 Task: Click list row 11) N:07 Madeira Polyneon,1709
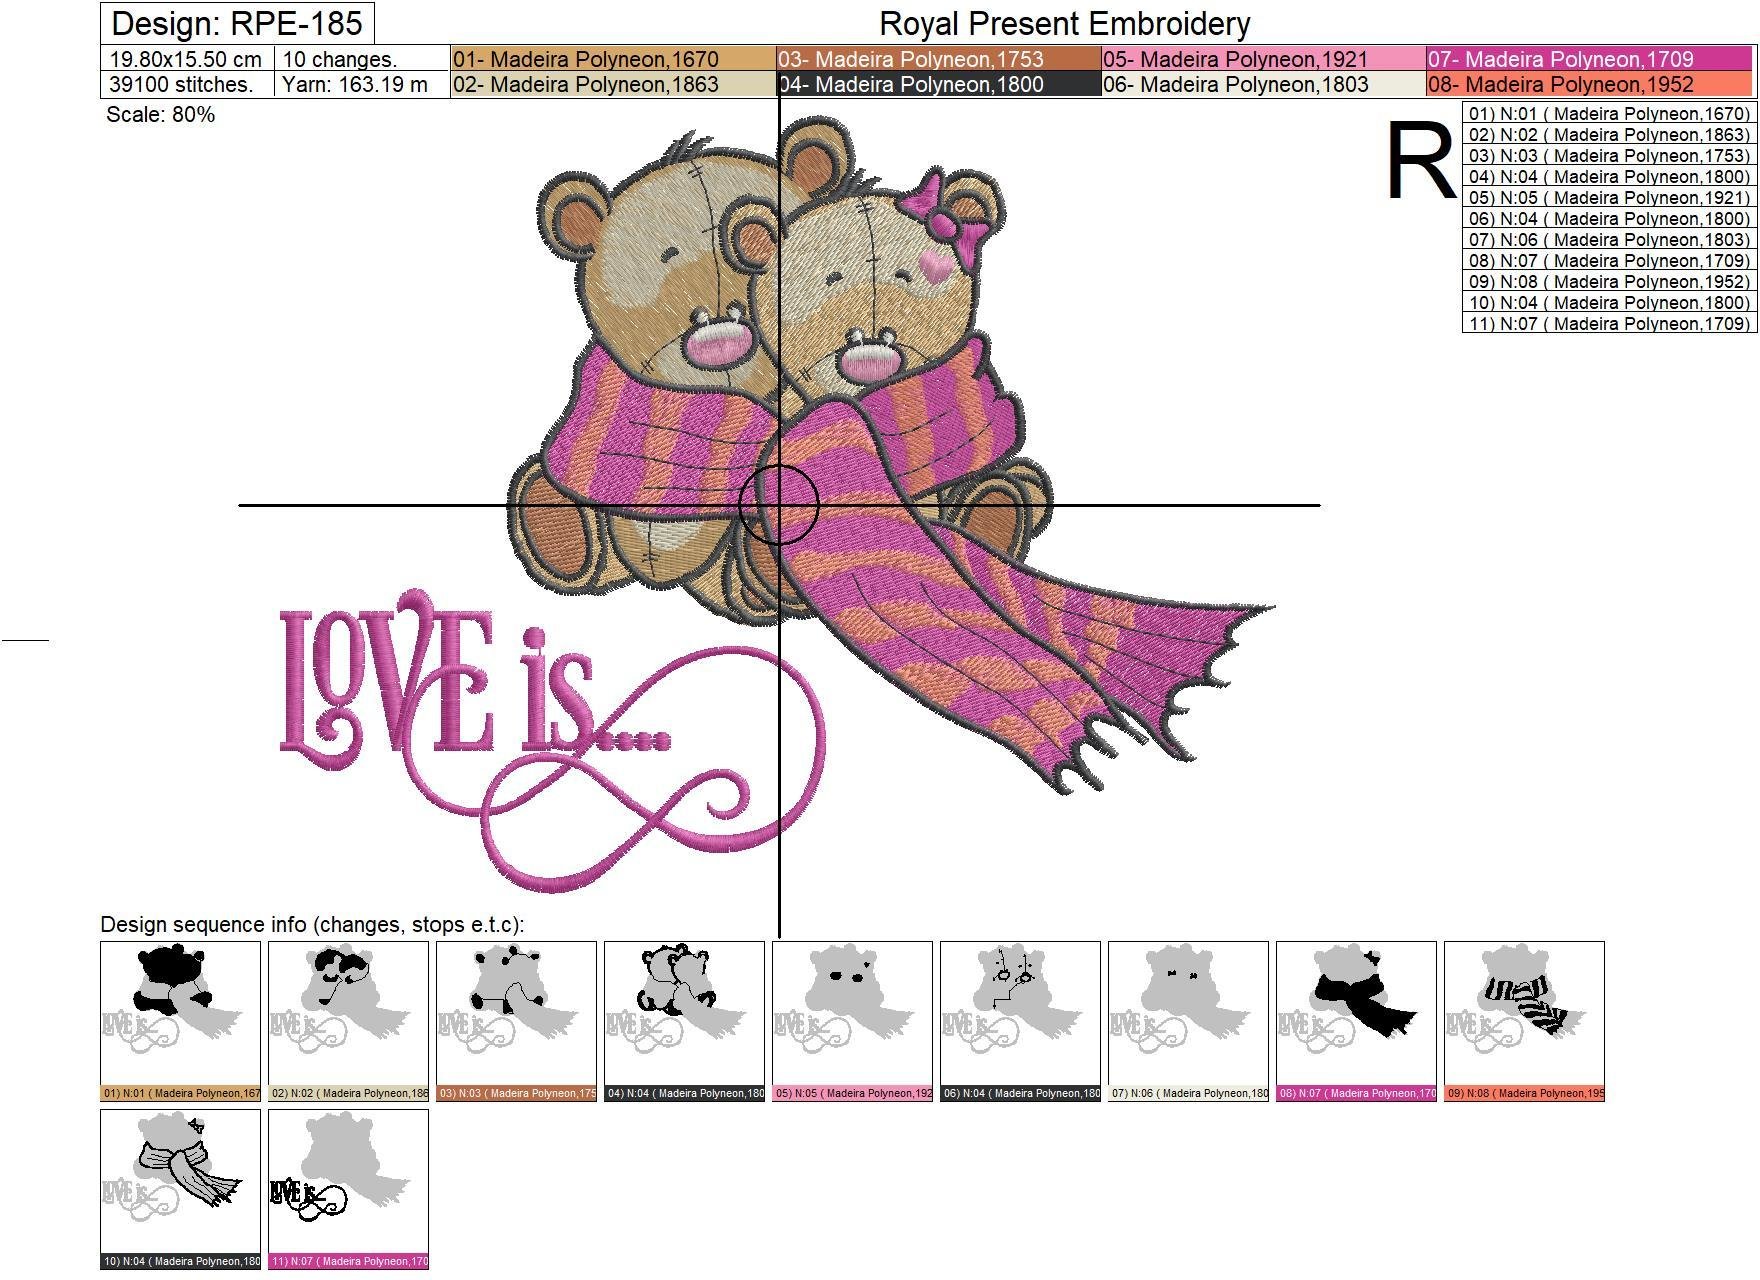click(1610, 324)
